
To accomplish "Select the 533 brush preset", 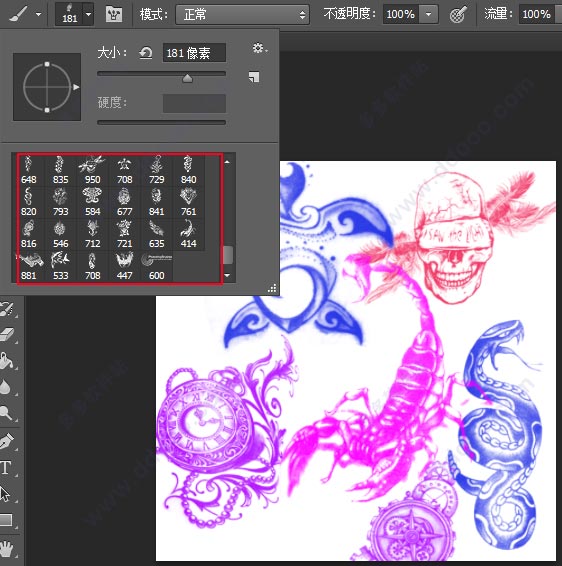I will 60,266.
